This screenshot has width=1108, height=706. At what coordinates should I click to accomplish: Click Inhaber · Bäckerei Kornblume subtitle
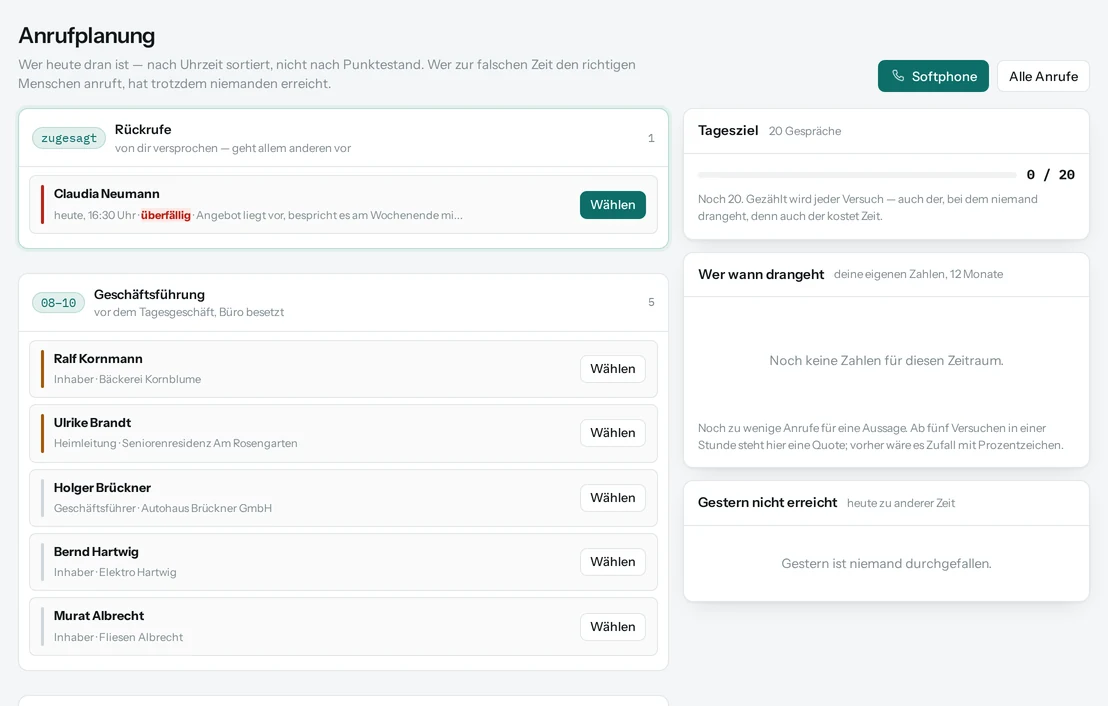click(127, 380)
